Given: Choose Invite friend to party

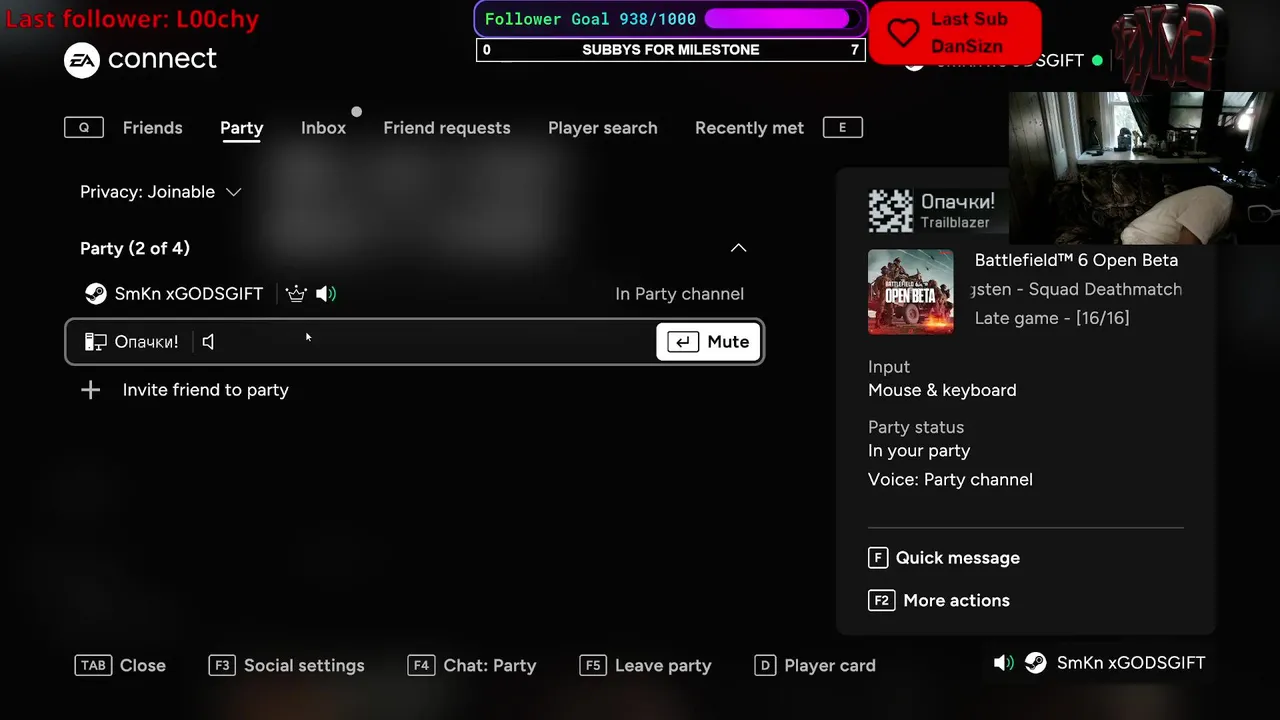Looking at the screenshot, I should coord(205,390).
